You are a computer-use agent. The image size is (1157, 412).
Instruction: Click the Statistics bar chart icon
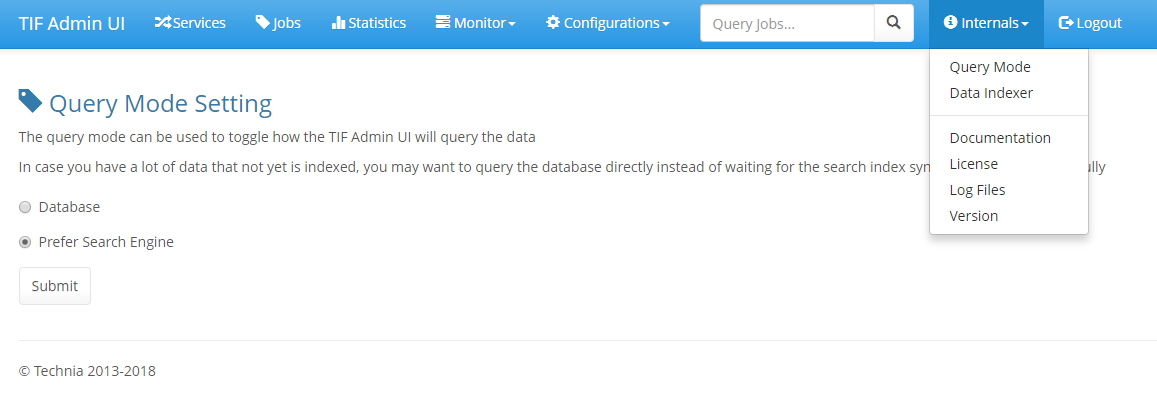click(338, 23)
